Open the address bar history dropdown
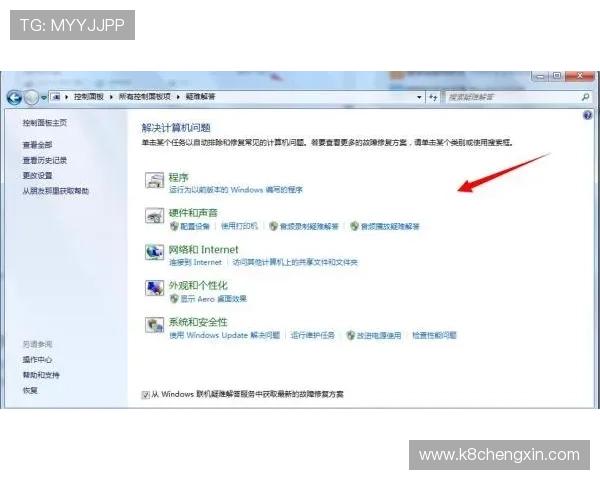 419,97
